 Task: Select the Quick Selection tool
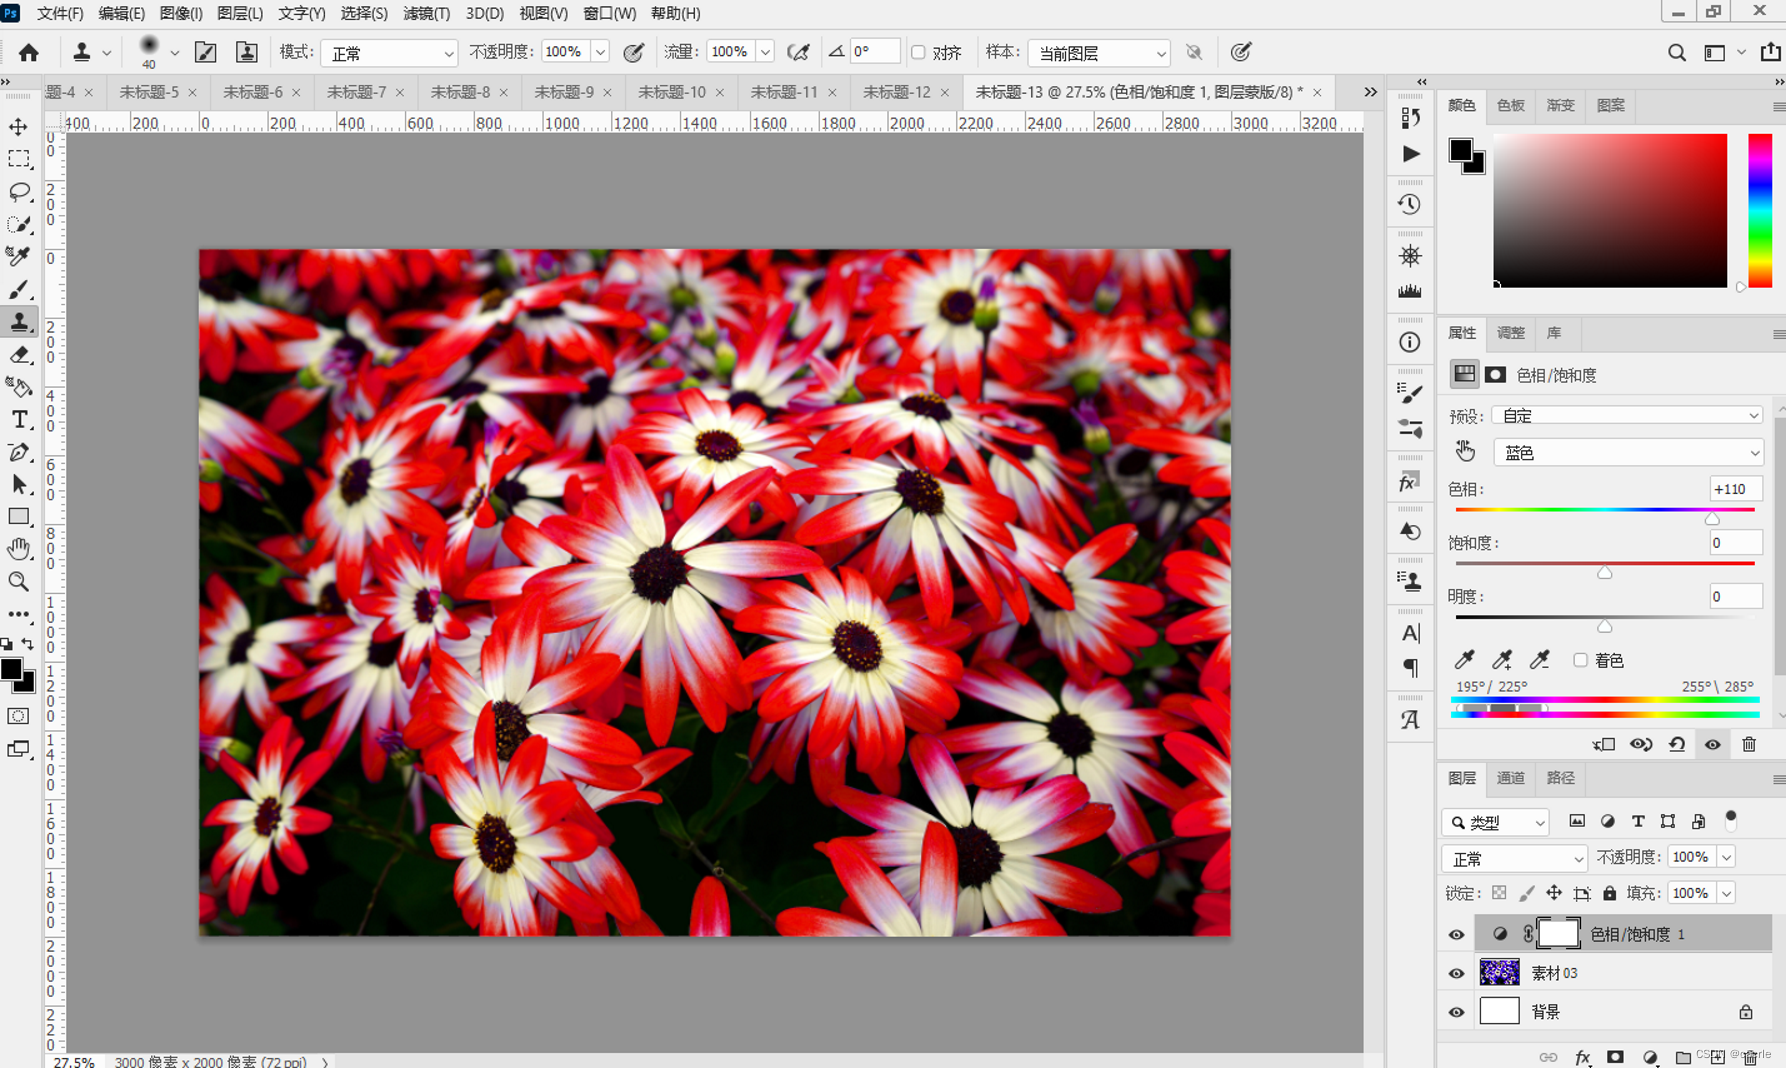click(x=19, y=224)
